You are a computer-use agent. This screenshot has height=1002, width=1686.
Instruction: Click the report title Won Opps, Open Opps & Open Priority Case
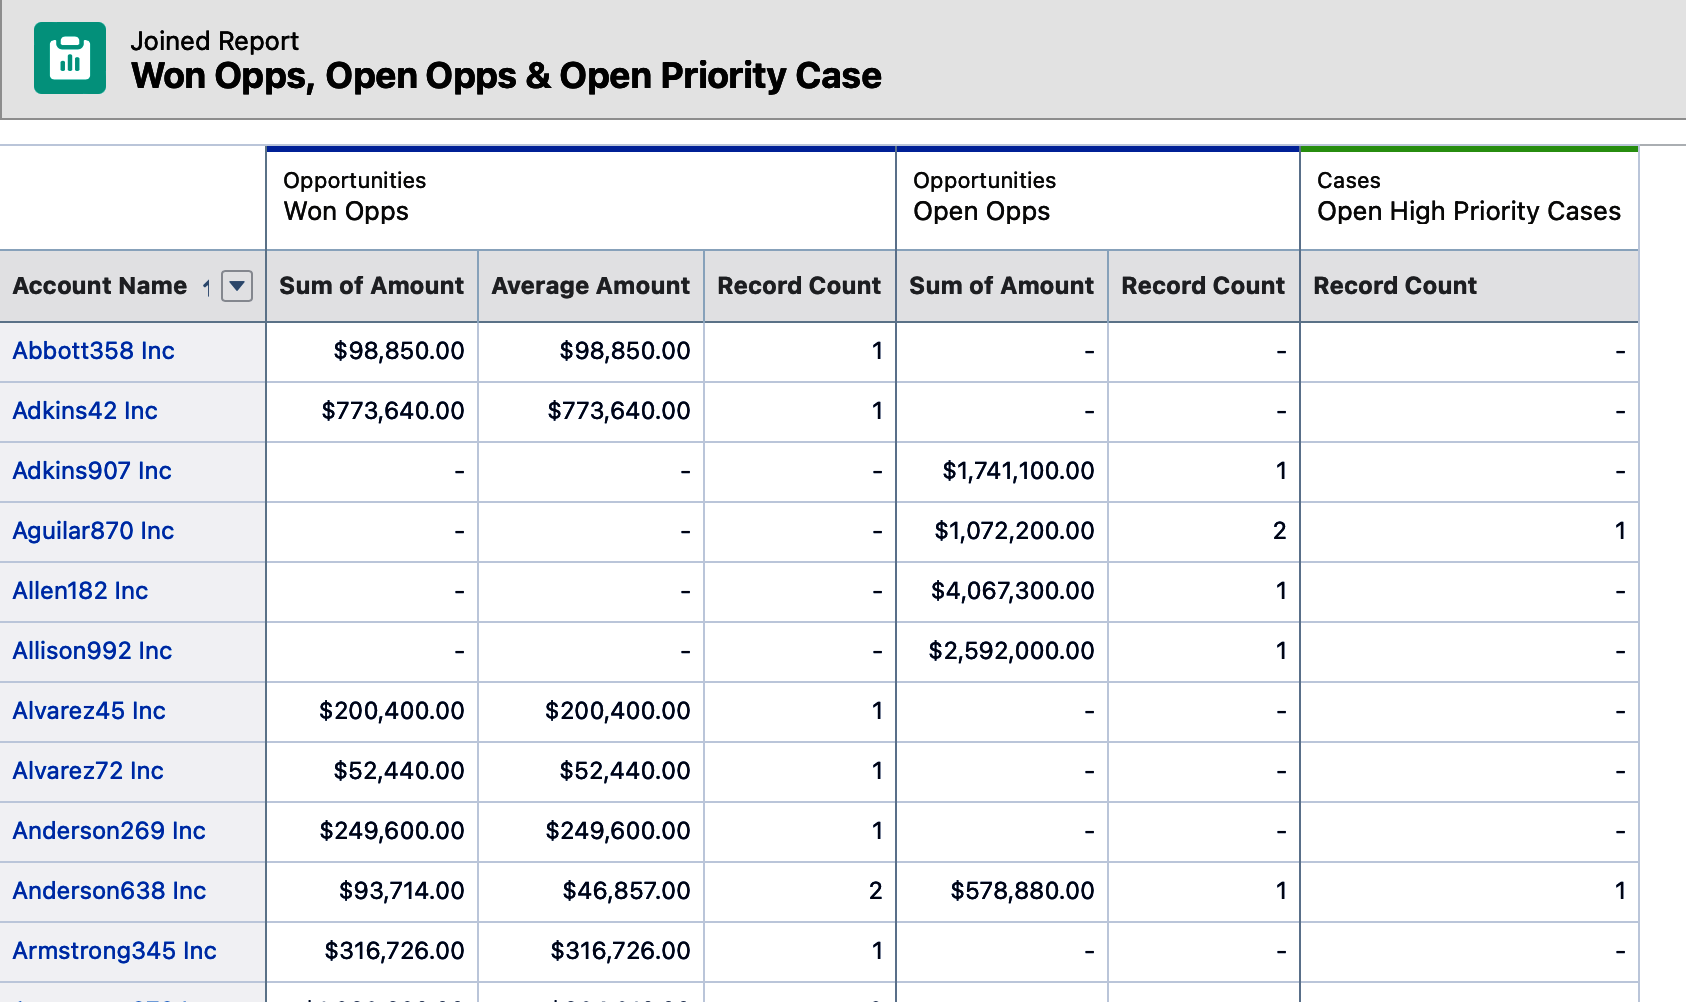pyautogui.click(x=506, y=76)
